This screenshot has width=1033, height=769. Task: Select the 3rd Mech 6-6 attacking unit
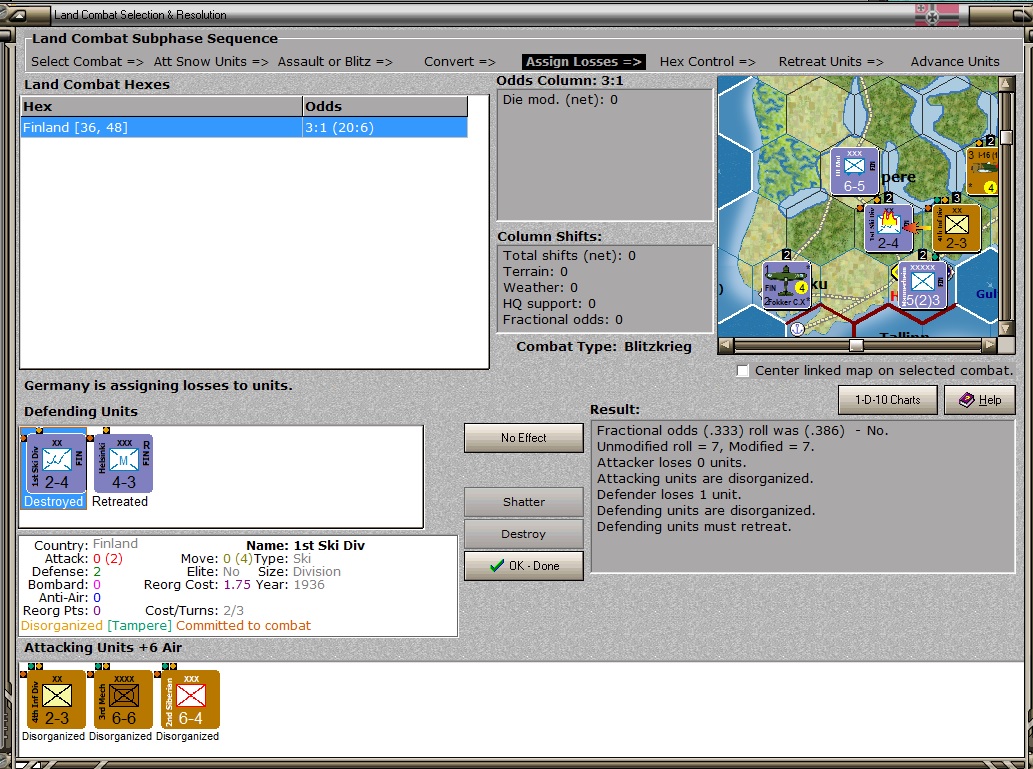[123, 699]
